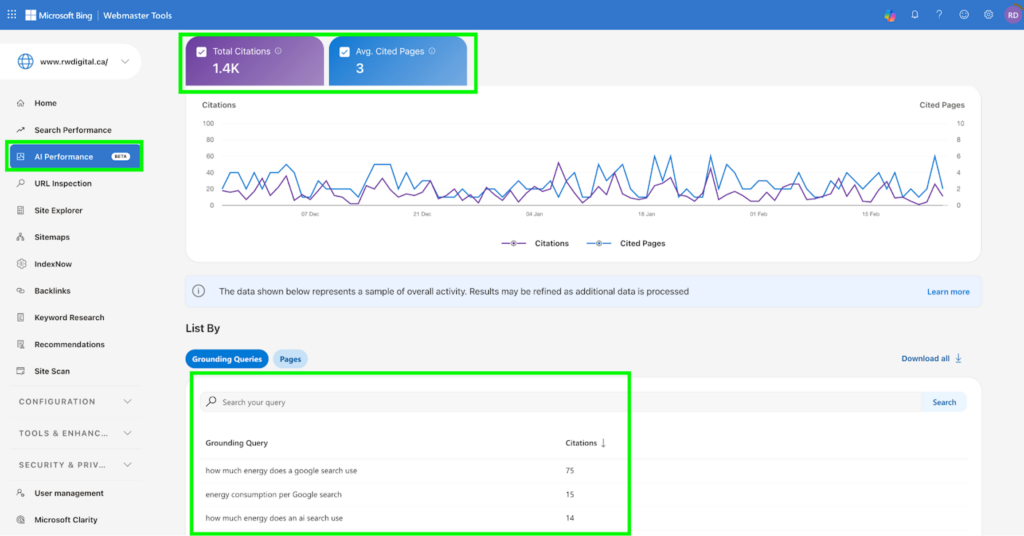This screenshot has height=536, width=1024.
Task: Open the settings gear icon
Action: (x=989, y=14)
